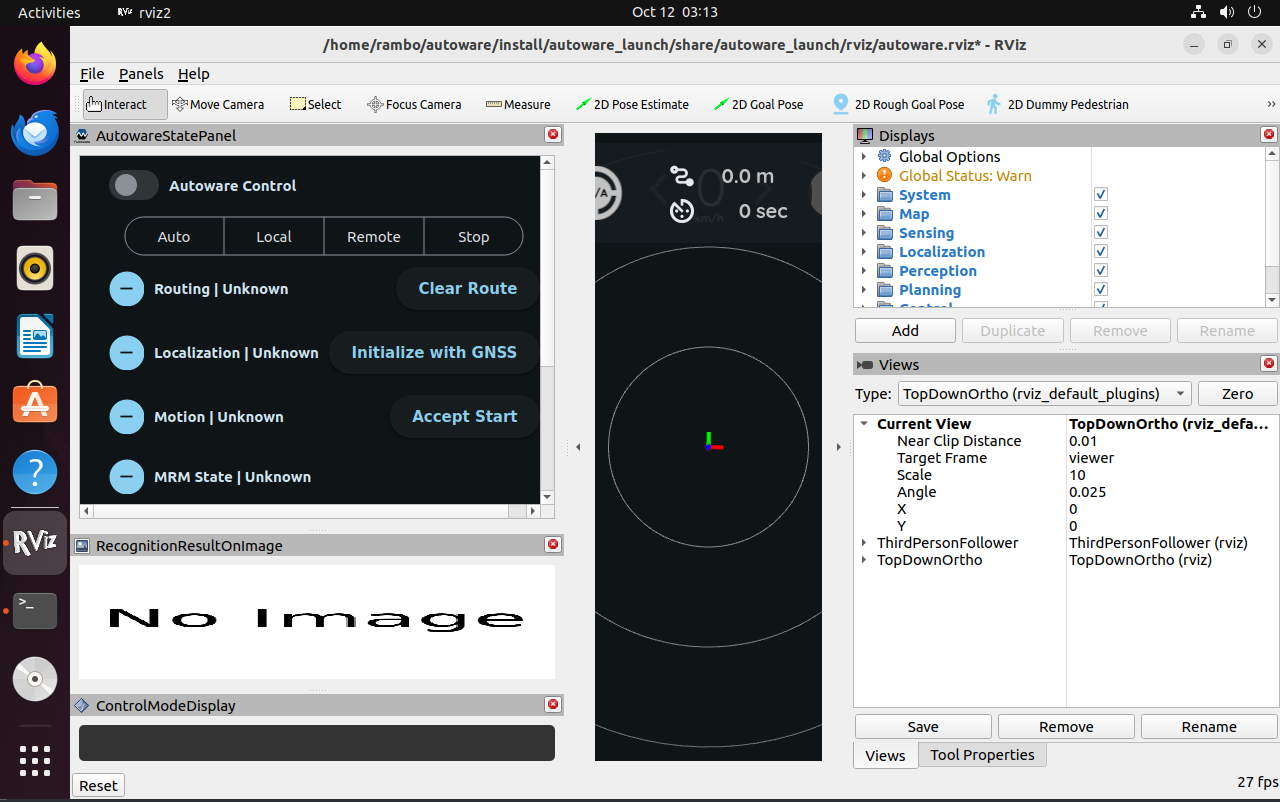Activate 2D Goal Pose tool
The image size is (1280, 802).
pos(758,104)
